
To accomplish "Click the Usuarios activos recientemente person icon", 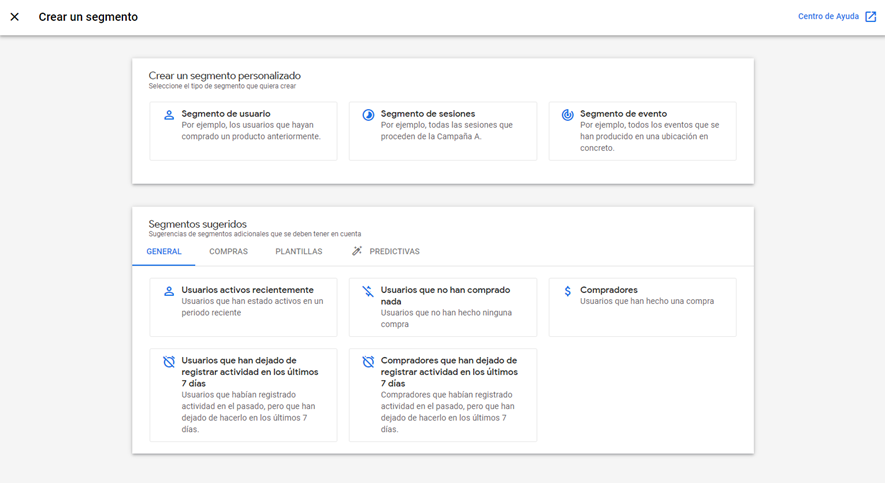I will point(169,292).
